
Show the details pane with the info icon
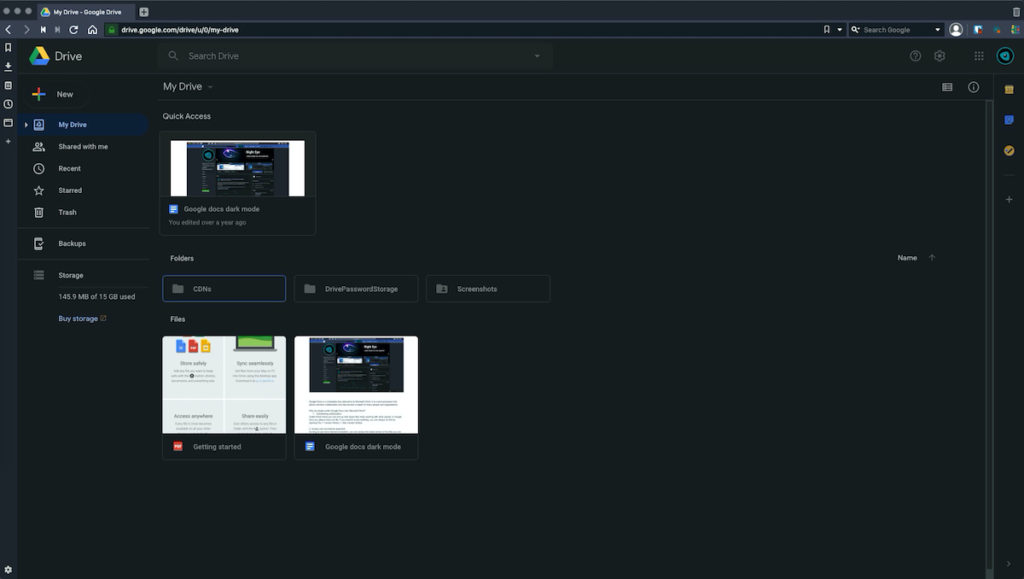(975, 87)
